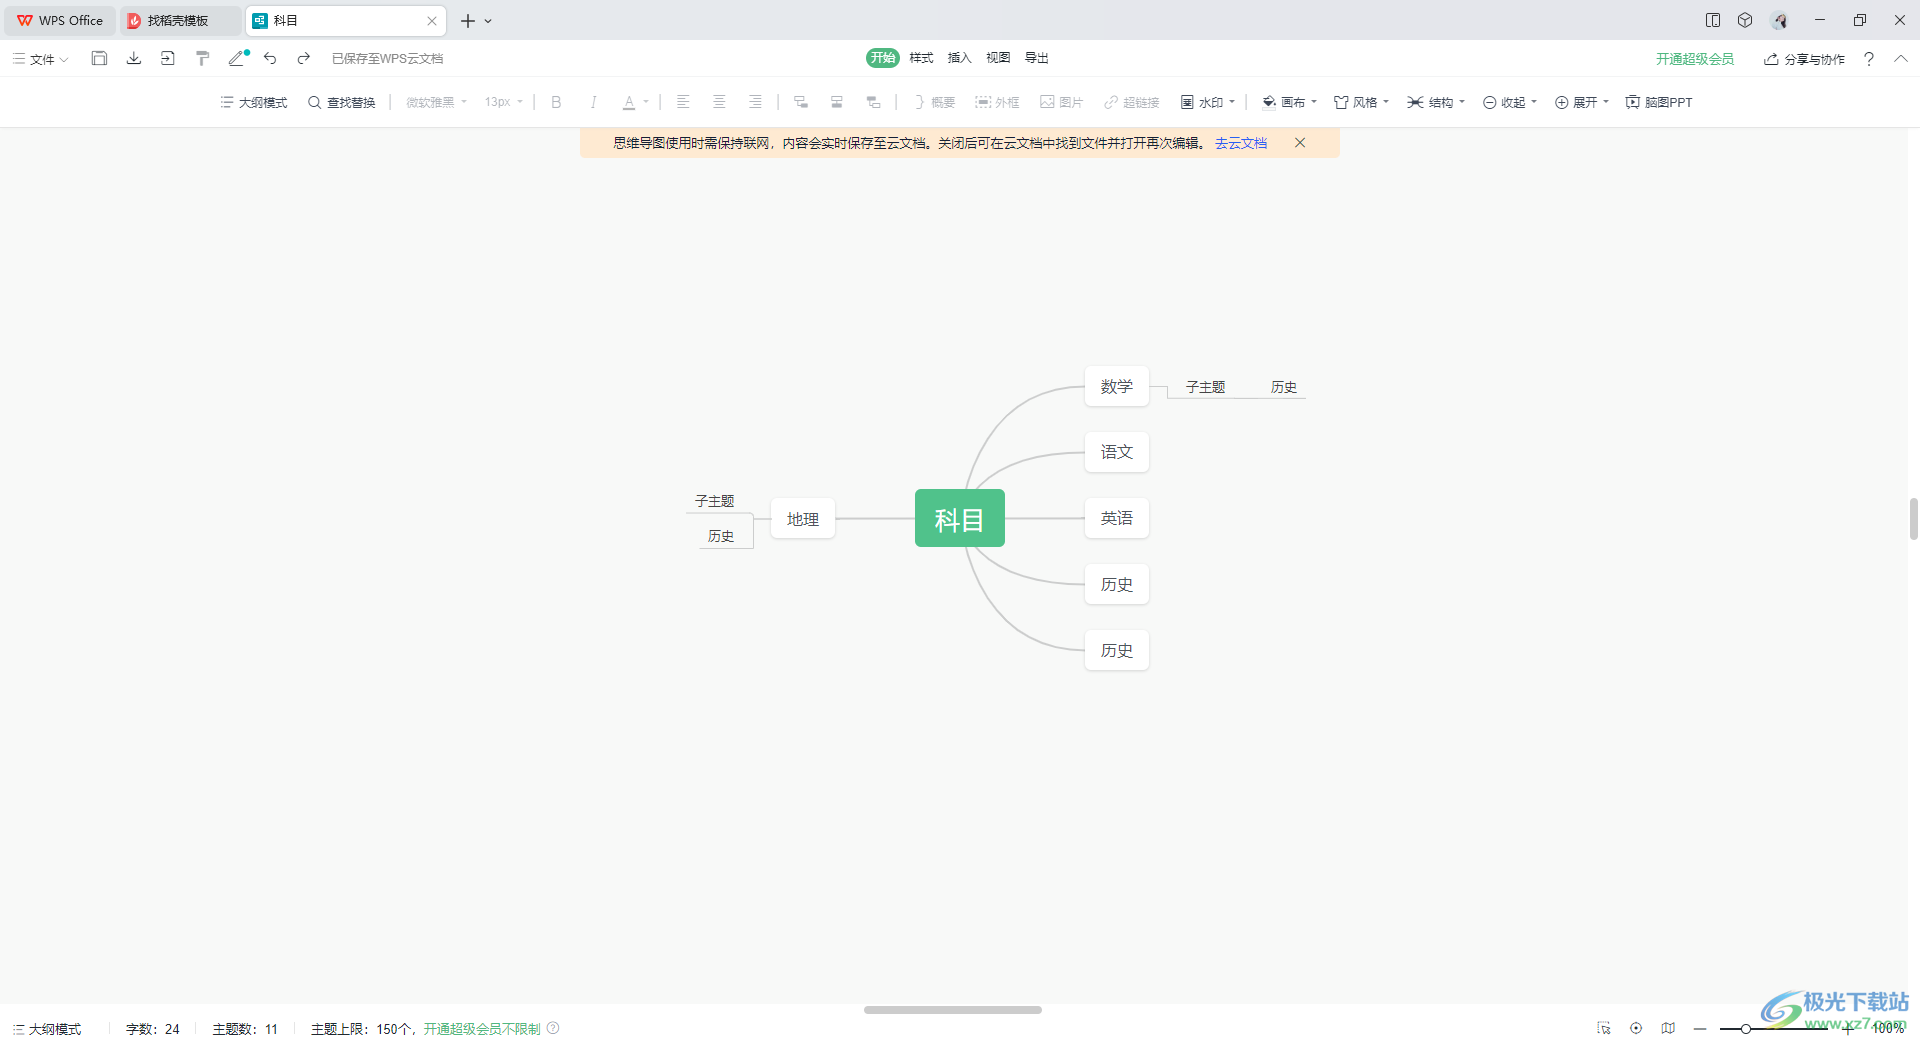1920x1040 pixels.
Task: Insert a 超链接 hyperlink
Action: pyautogui.click(x=1132, y=102)
